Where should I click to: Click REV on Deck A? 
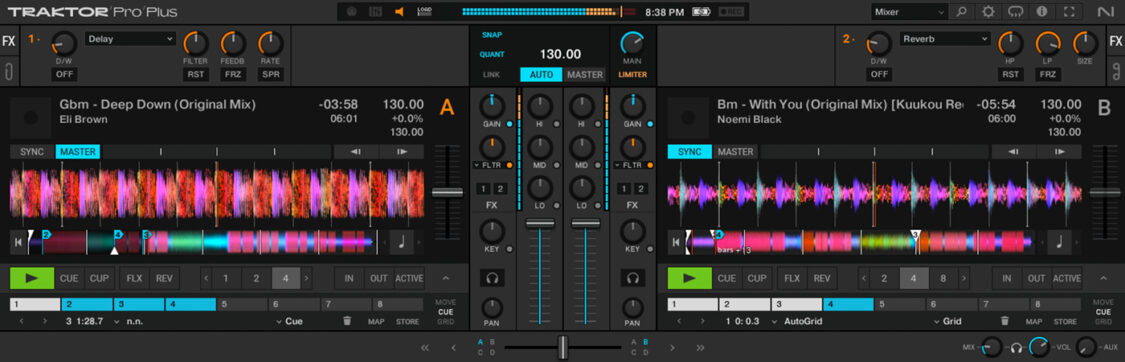[x=164, y=278]
